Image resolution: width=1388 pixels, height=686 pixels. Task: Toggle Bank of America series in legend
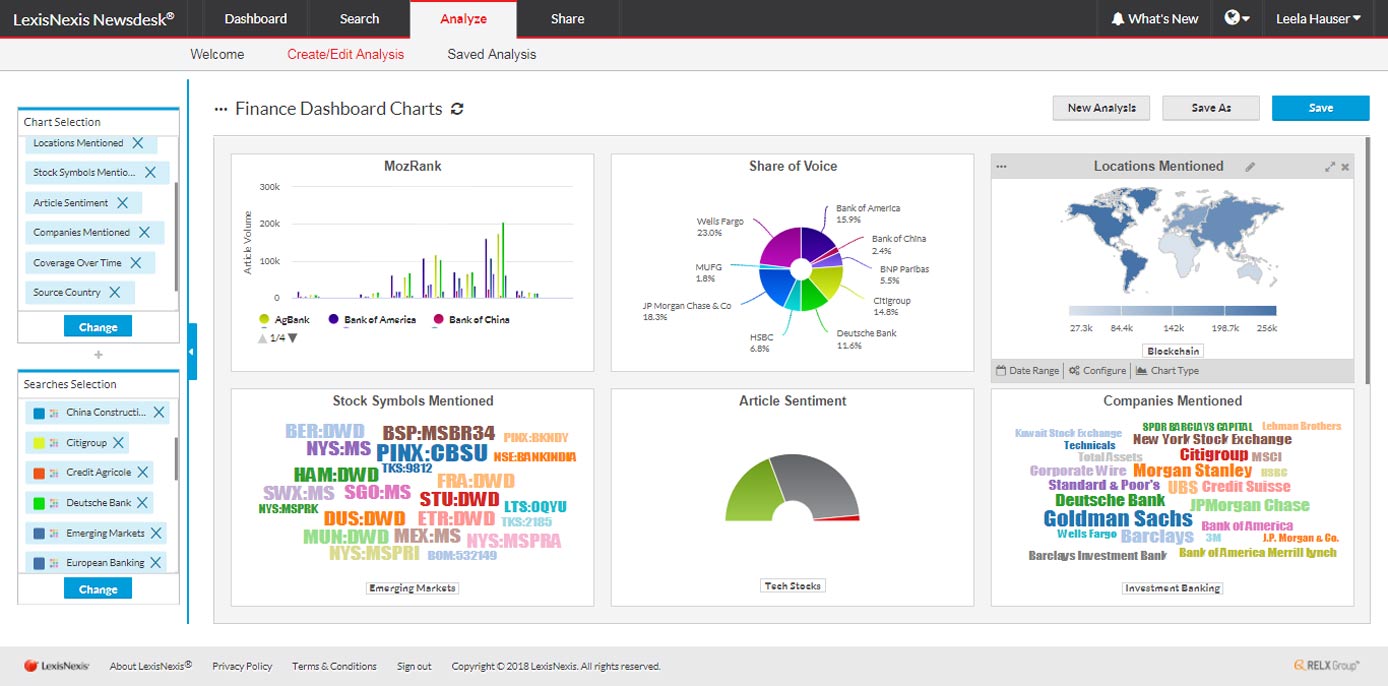[372, 320]
